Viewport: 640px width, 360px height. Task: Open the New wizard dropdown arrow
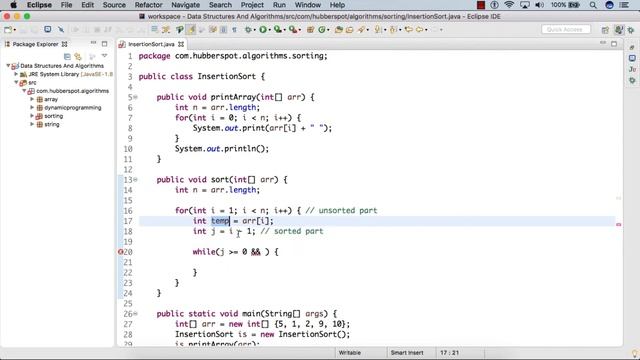(x=14, y=30)
